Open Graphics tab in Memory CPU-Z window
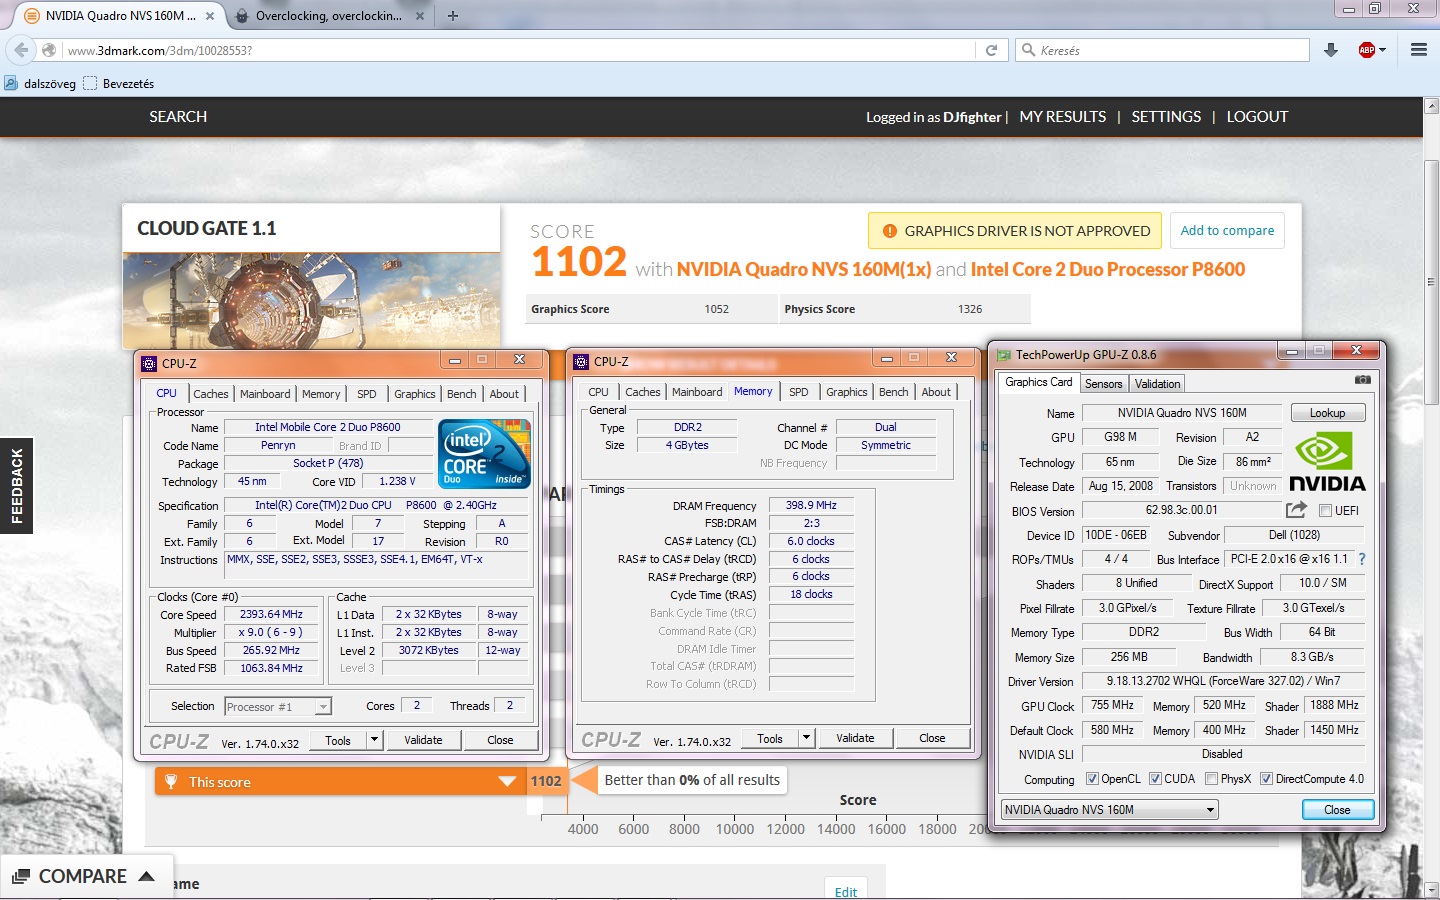Screen dimensions: 1440x900 [x=847, y=392]
